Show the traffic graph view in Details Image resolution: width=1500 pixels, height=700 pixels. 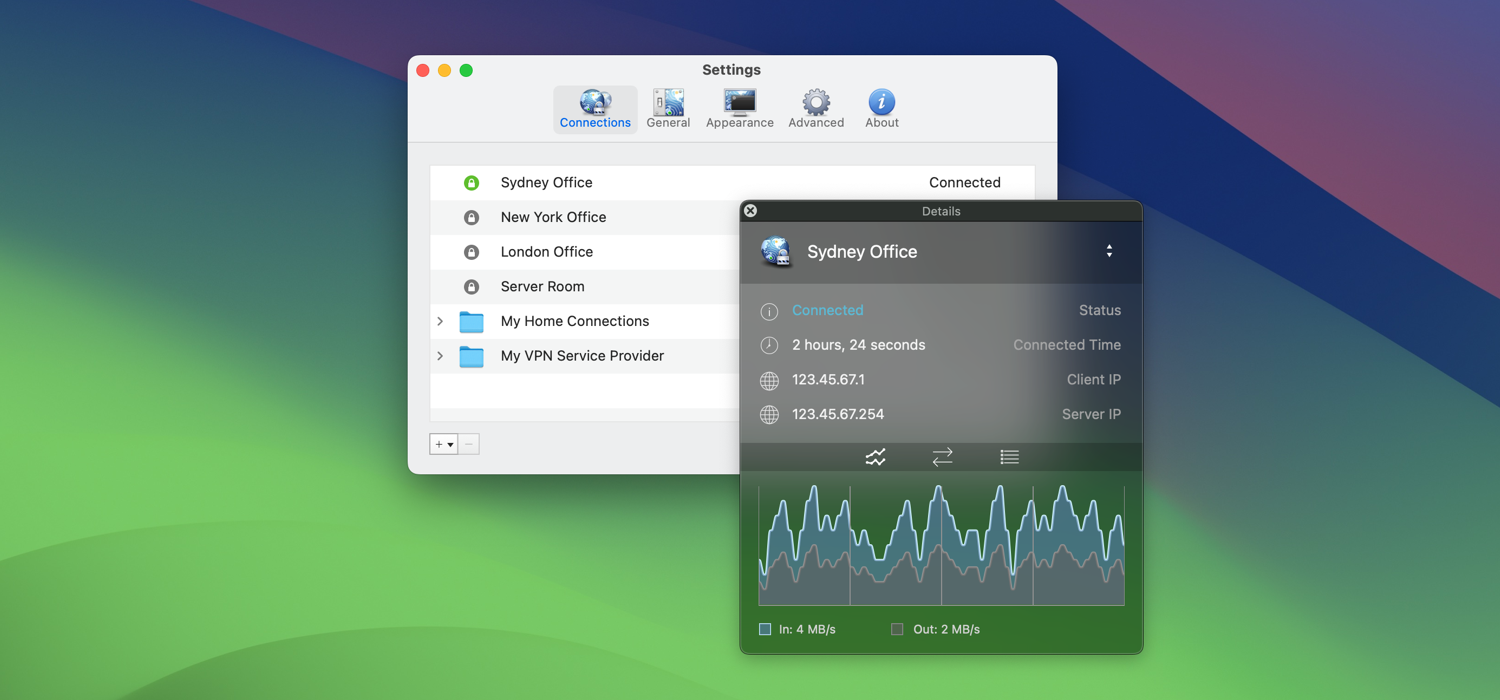tap(875, 457)
